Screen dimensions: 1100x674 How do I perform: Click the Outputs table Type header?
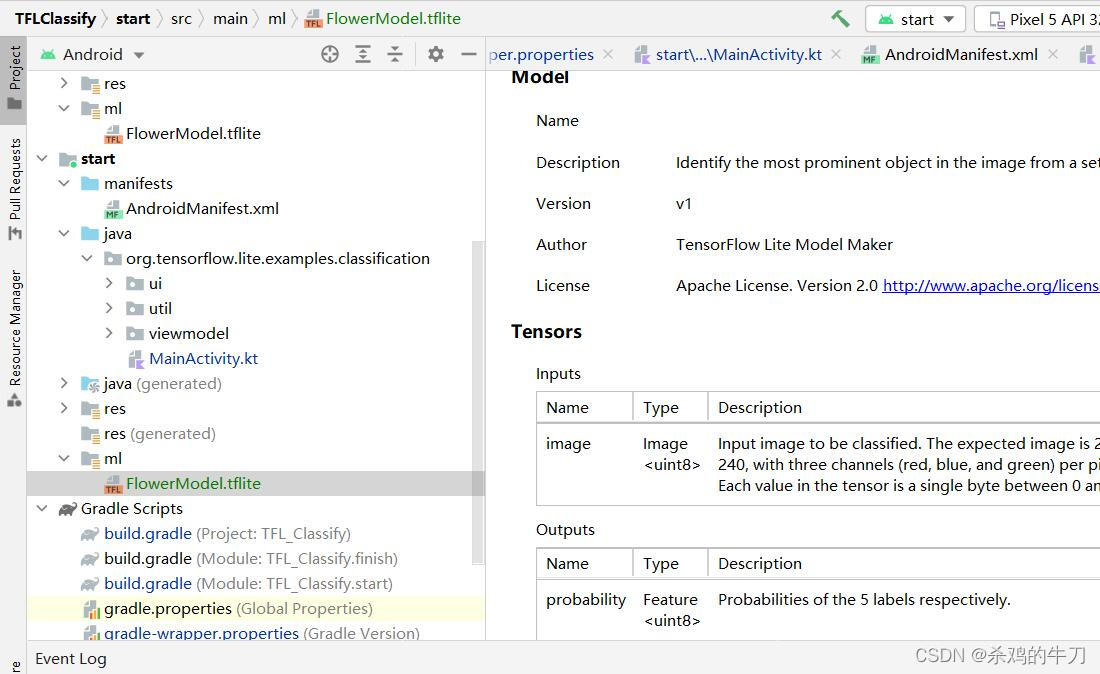[x=661, y=563]
